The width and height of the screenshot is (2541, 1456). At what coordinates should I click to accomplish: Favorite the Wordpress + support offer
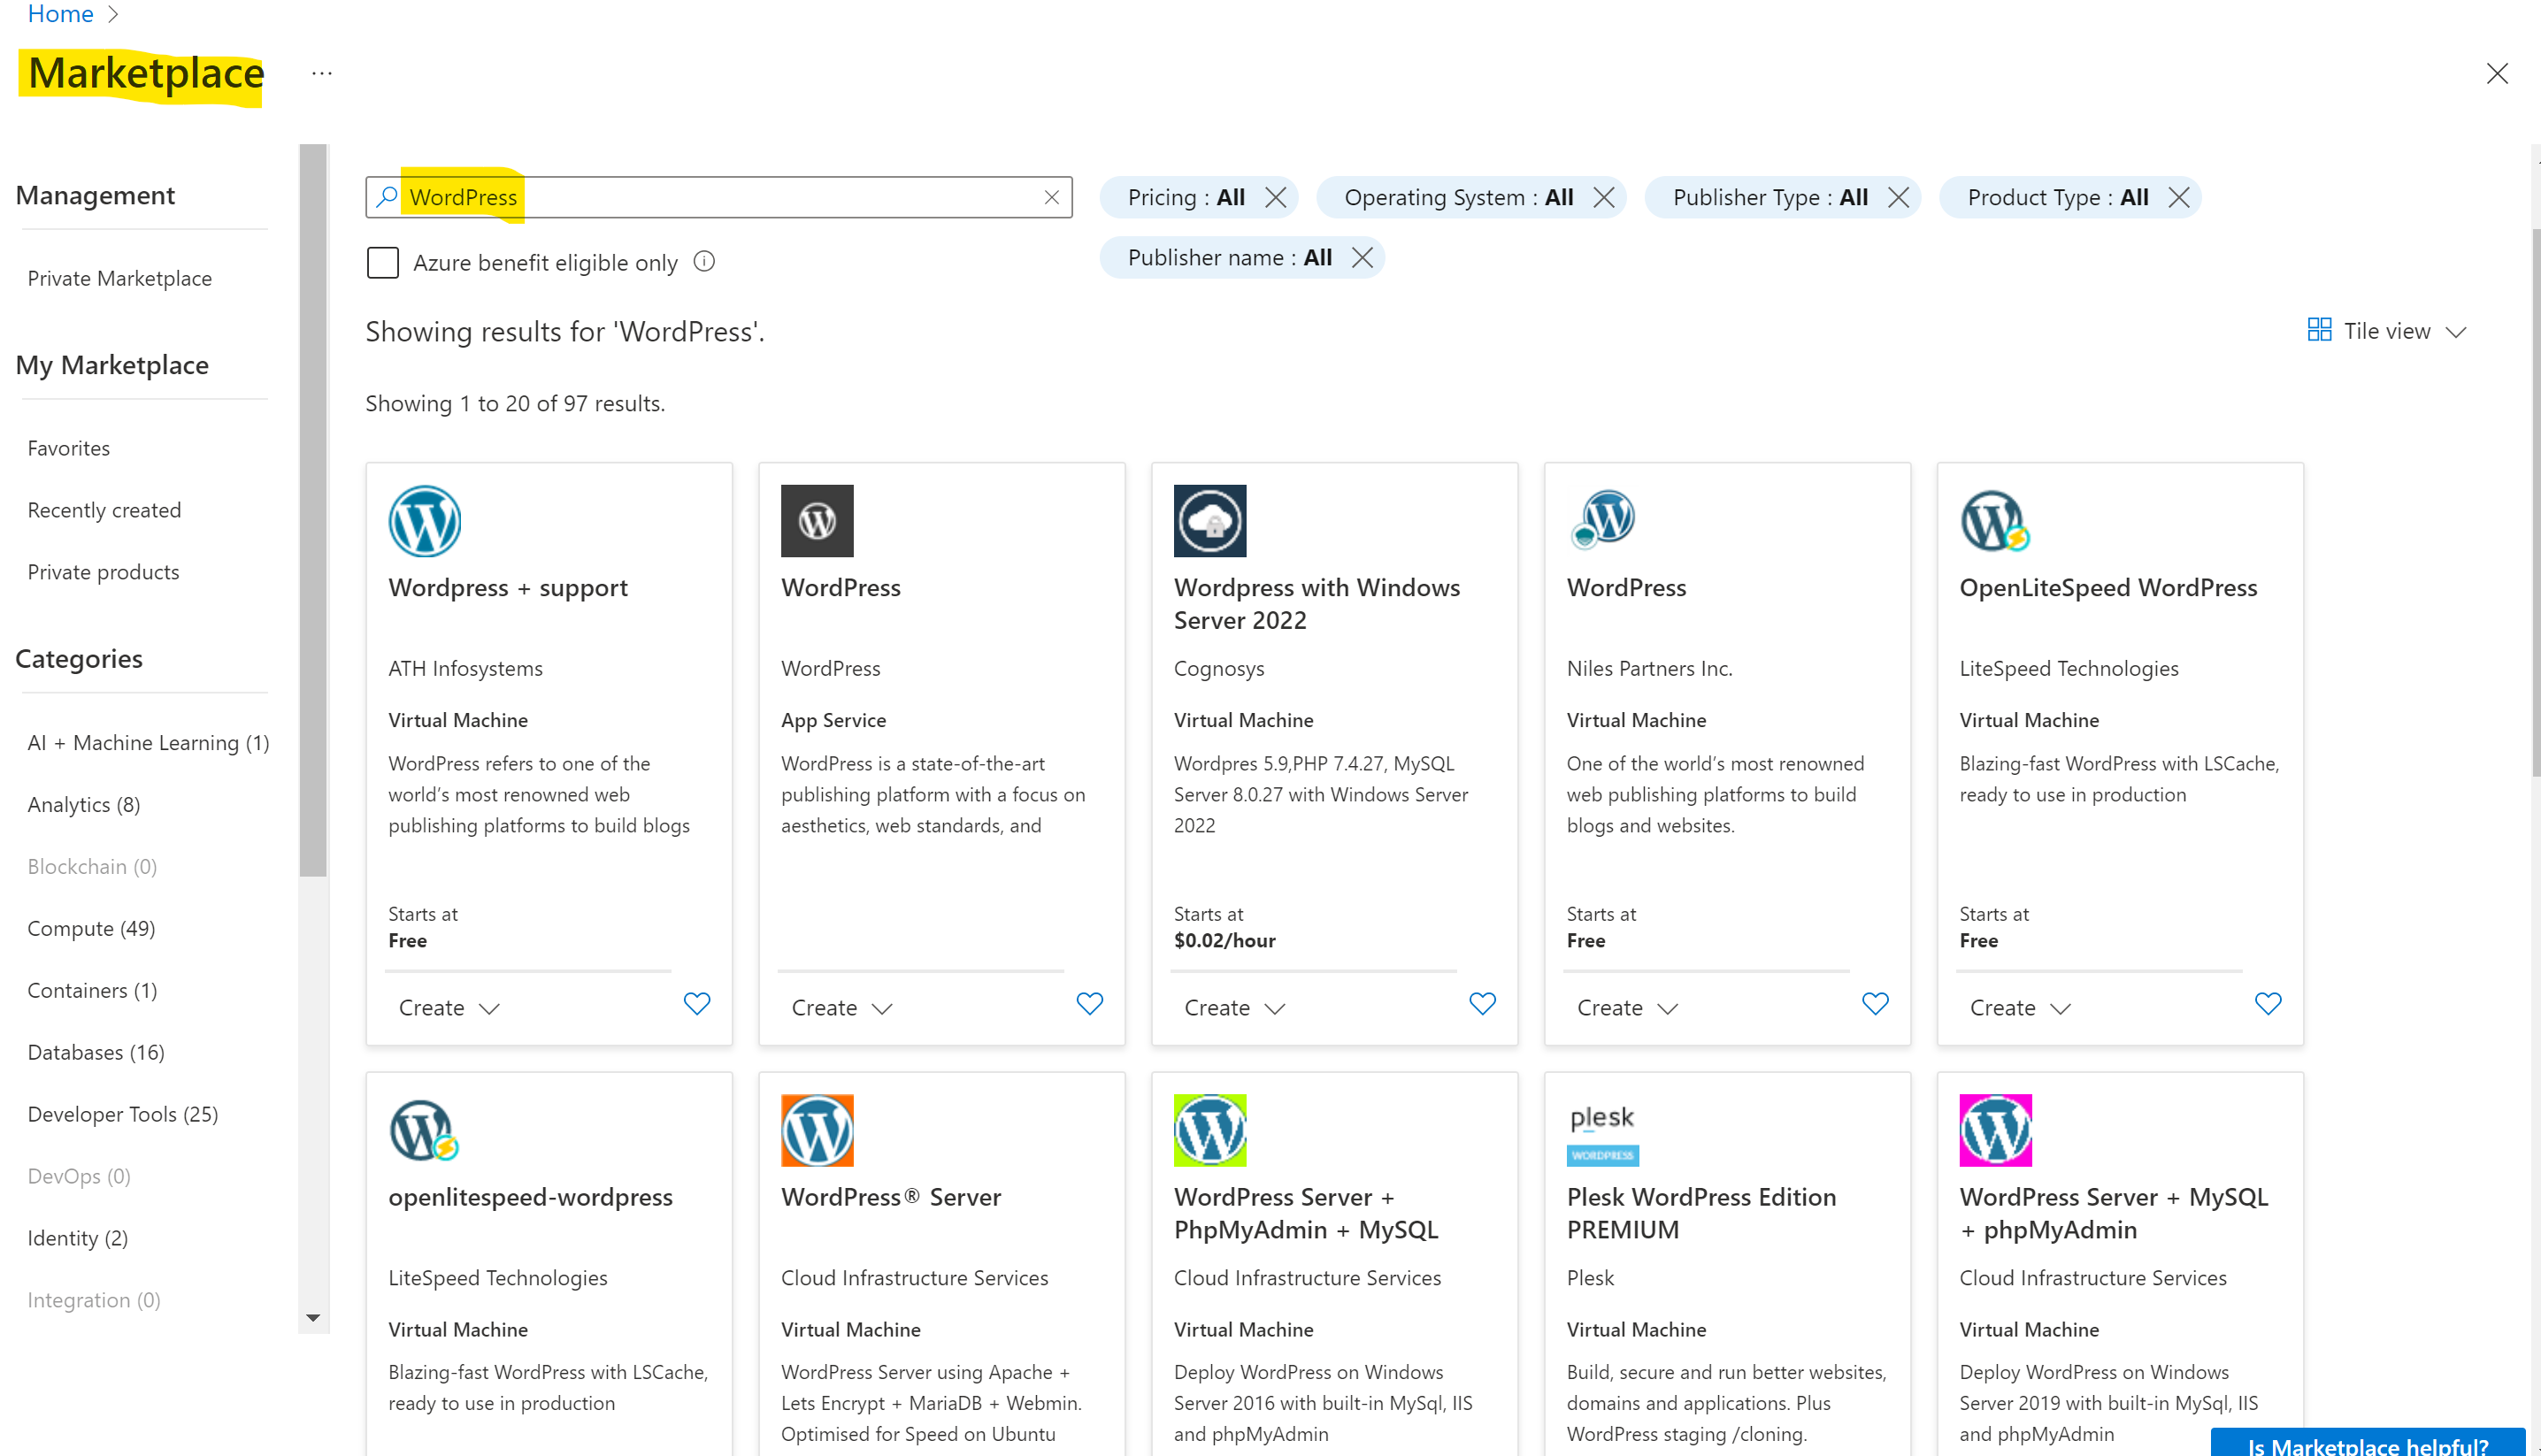[697, 1003]
